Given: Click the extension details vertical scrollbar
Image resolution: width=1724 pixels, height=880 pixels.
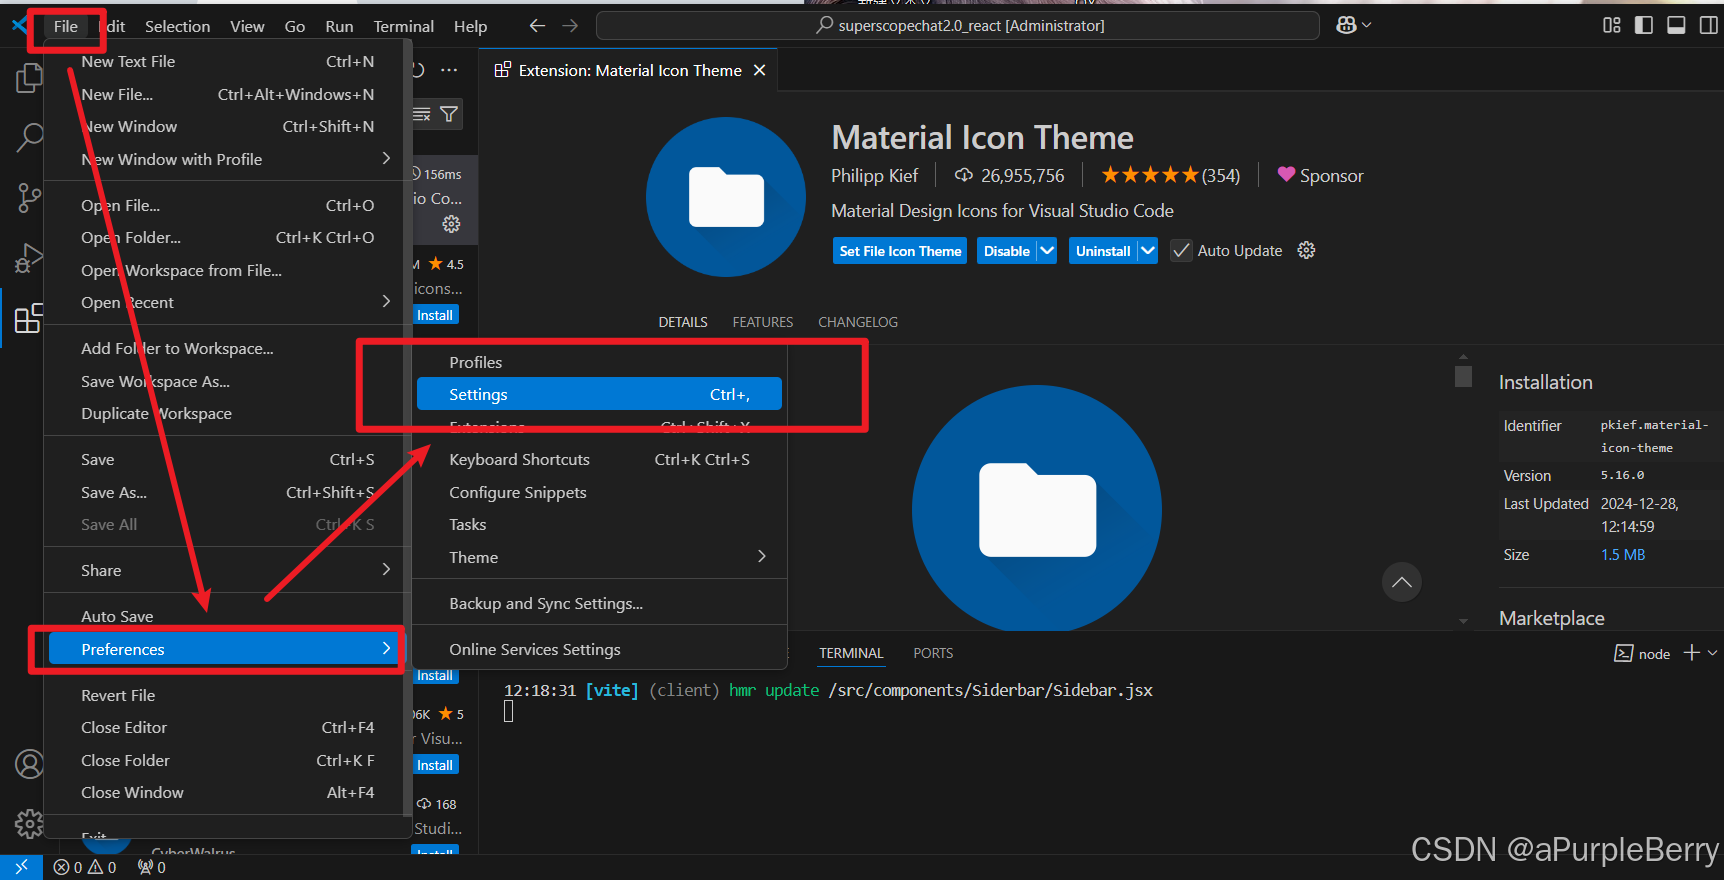Looking at the screenshot, I should 1463,376.
